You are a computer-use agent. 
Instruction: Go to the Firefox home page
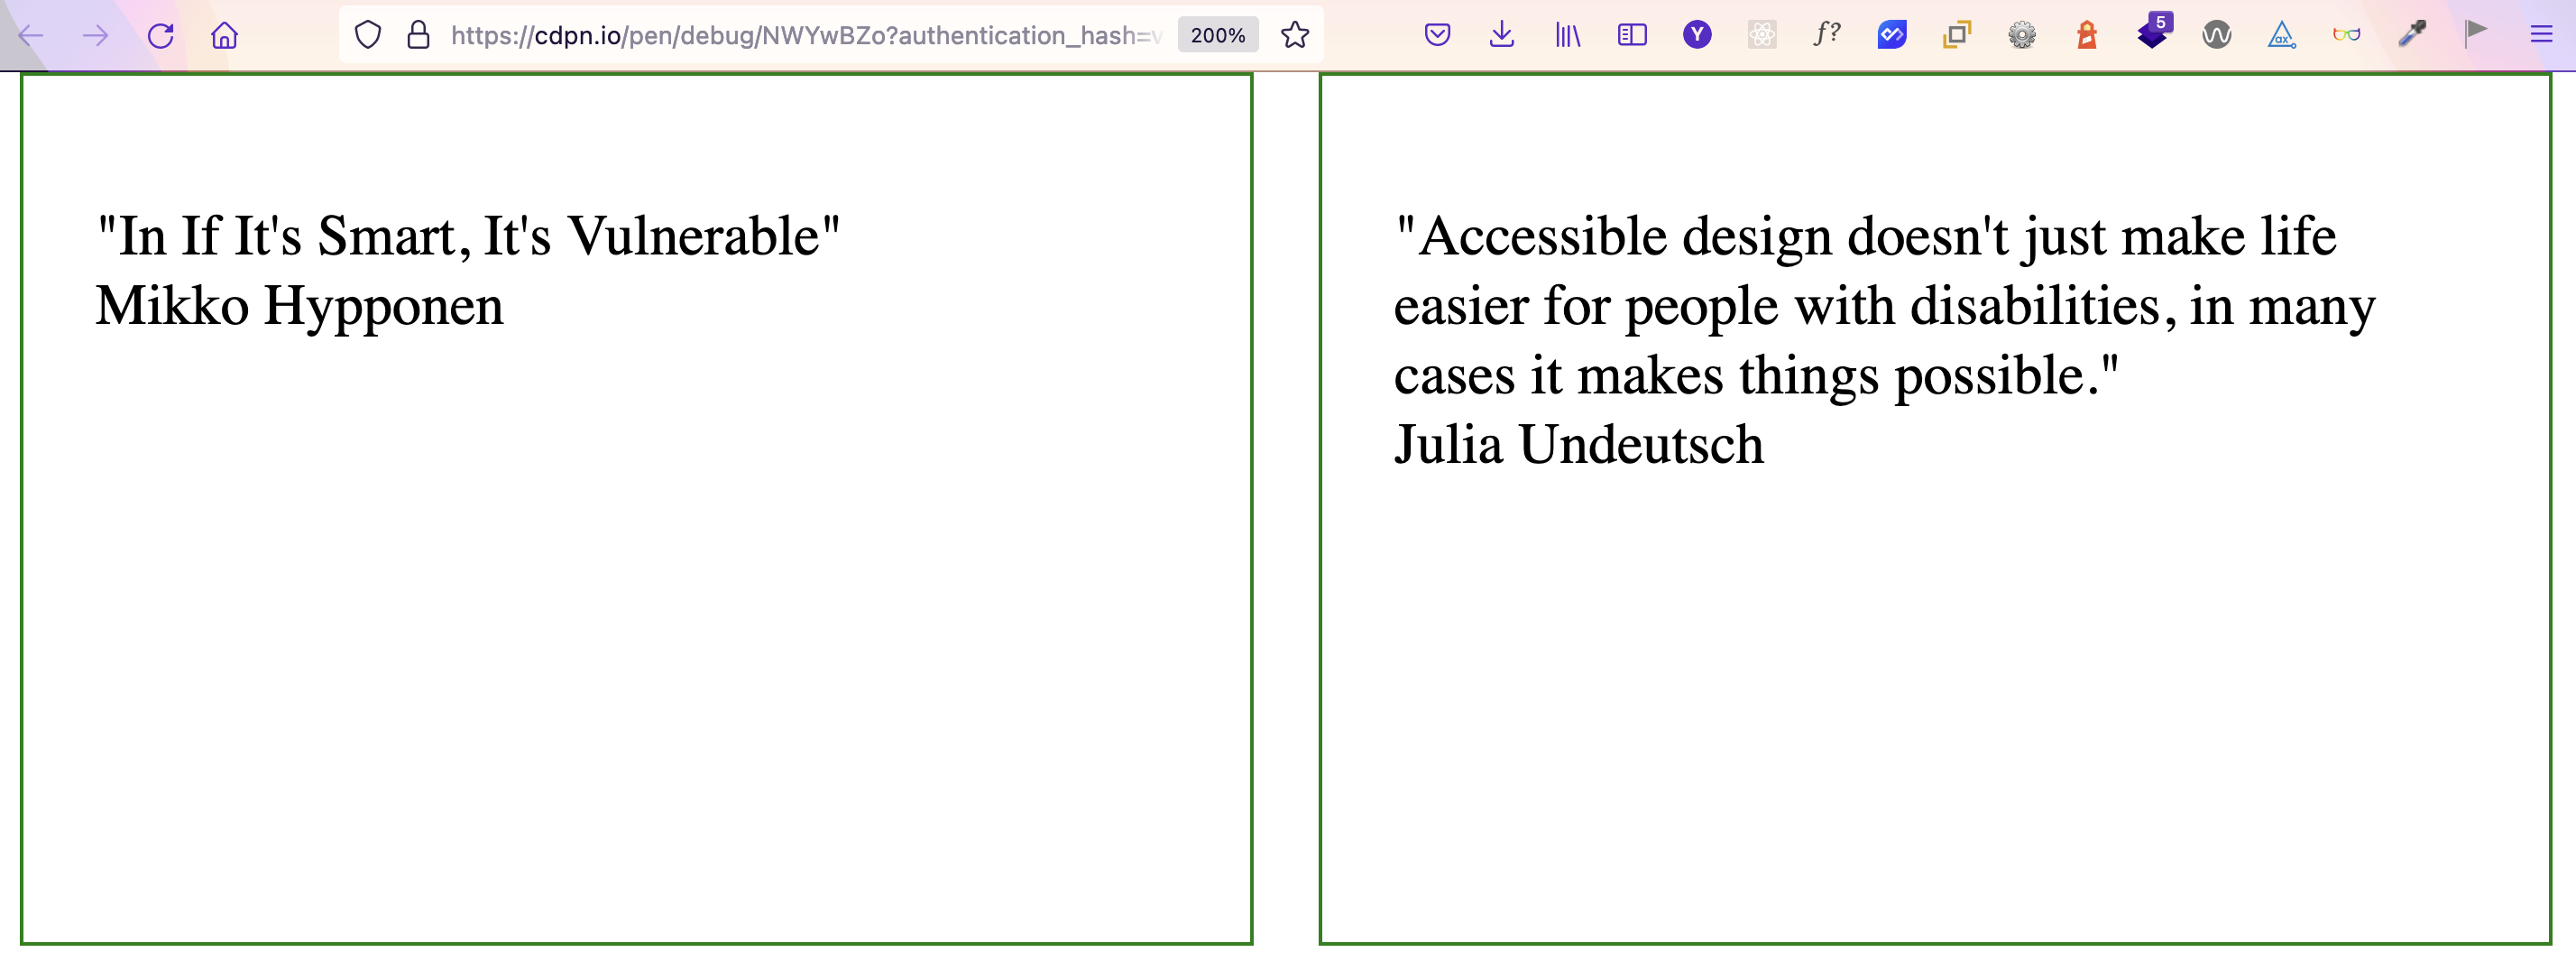(225, 36)
